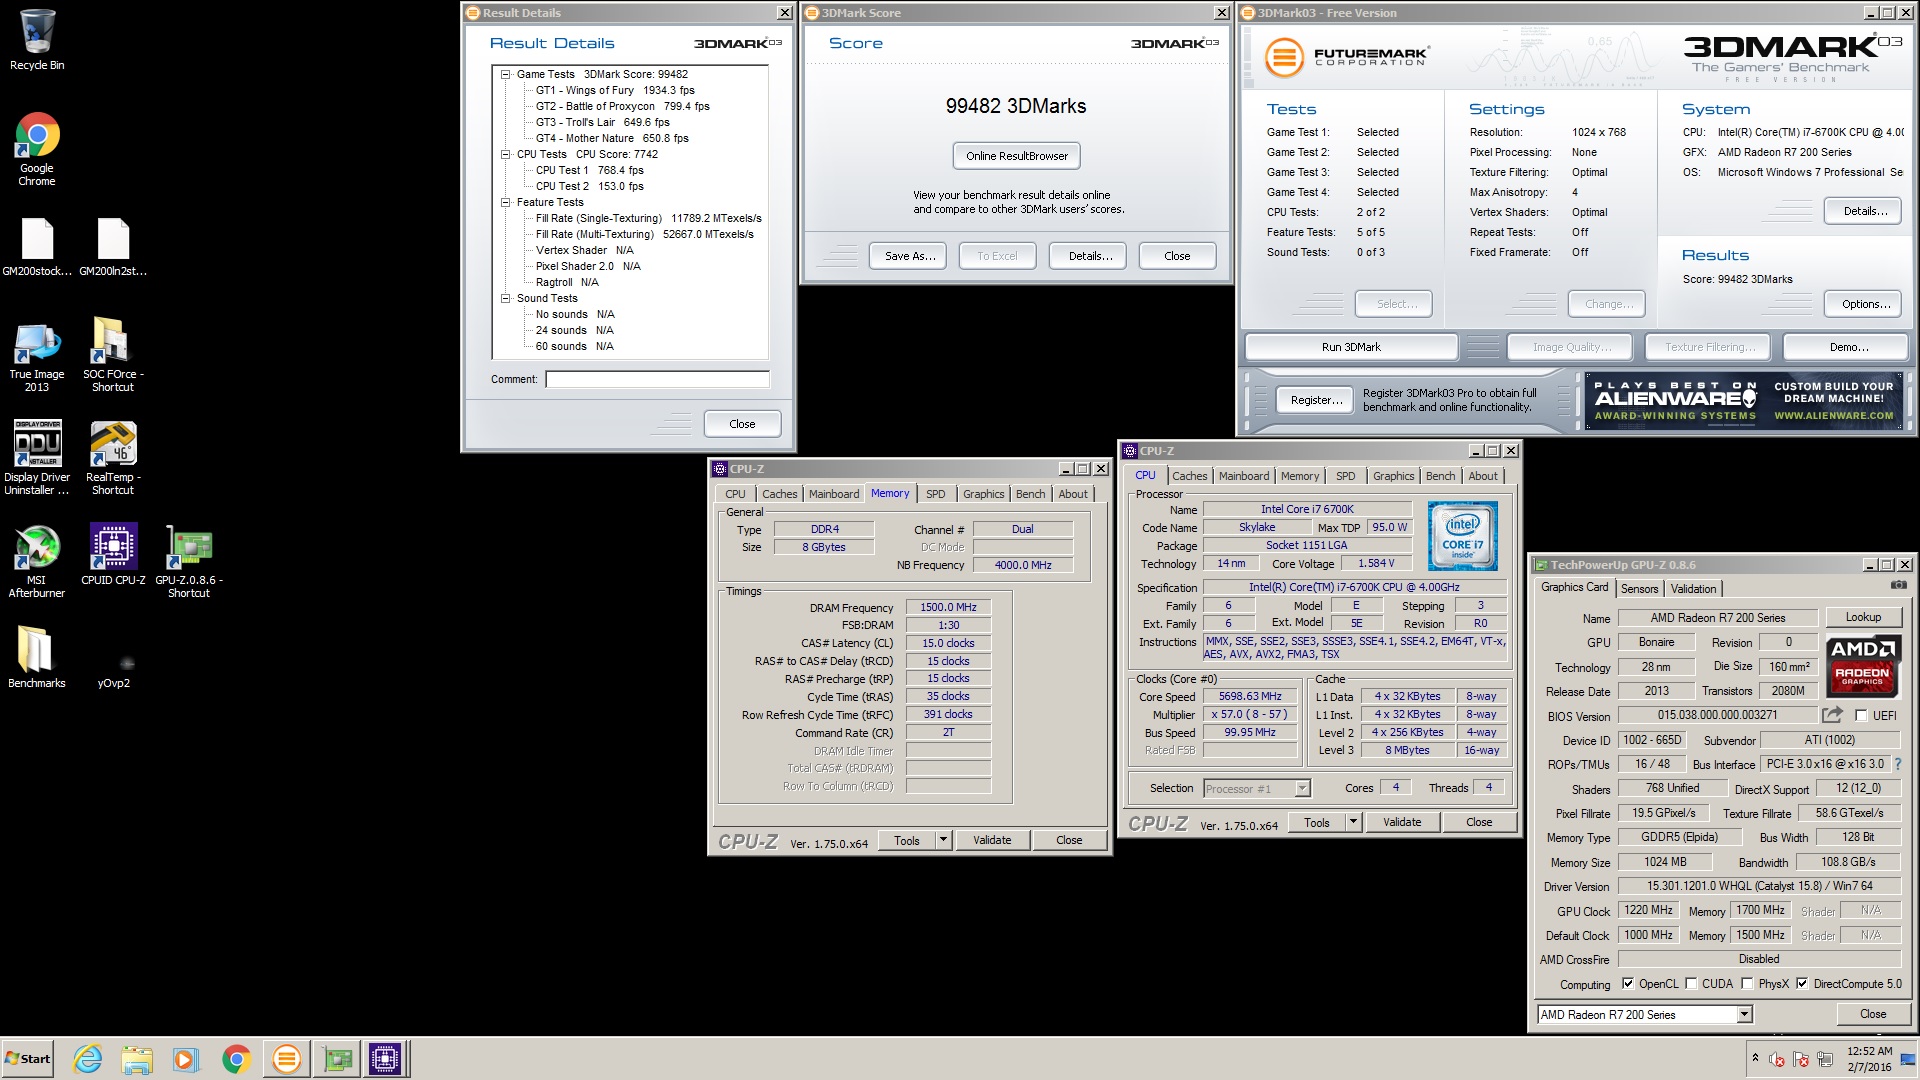Launch MSI Afterburner desktop icon
Screen dimensions: 1920x1080
[37, 561]
